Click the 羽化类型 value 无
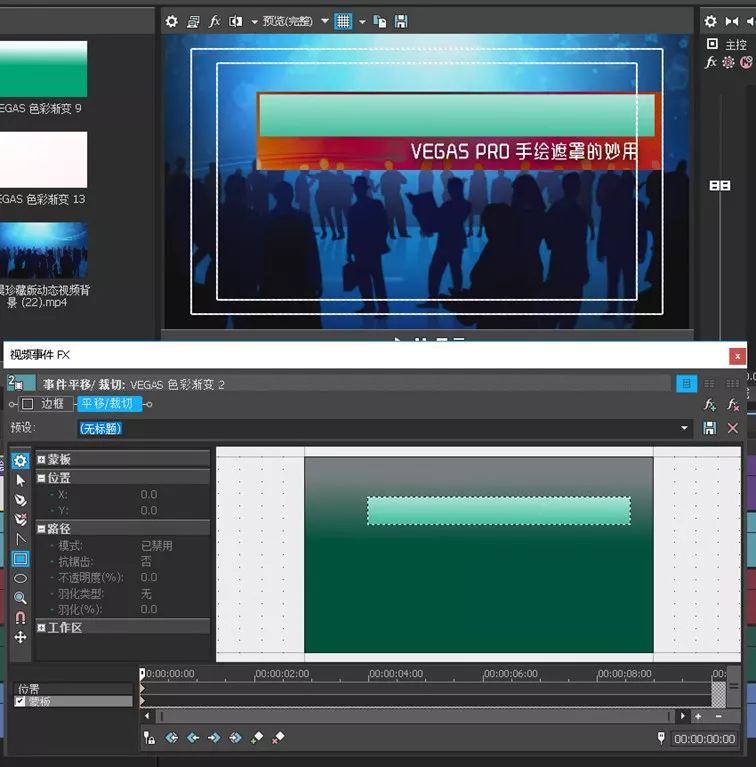Viewport: 756px width, 767px height. 146,594
